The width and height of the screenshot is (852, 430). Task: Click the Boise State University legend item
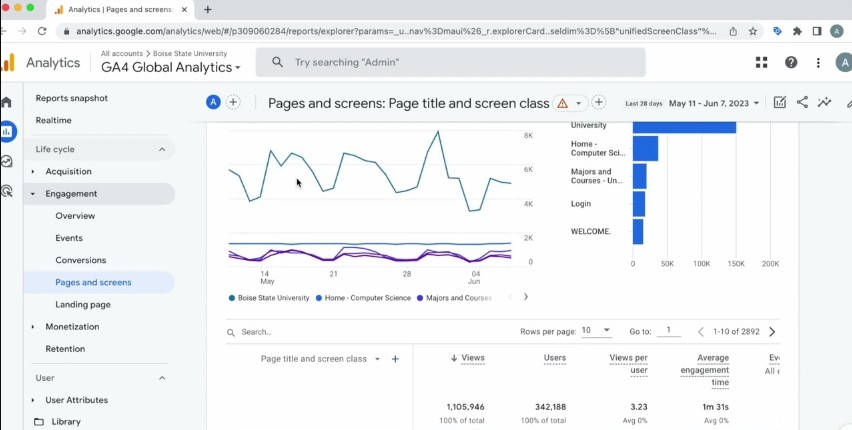pos(269,298)
